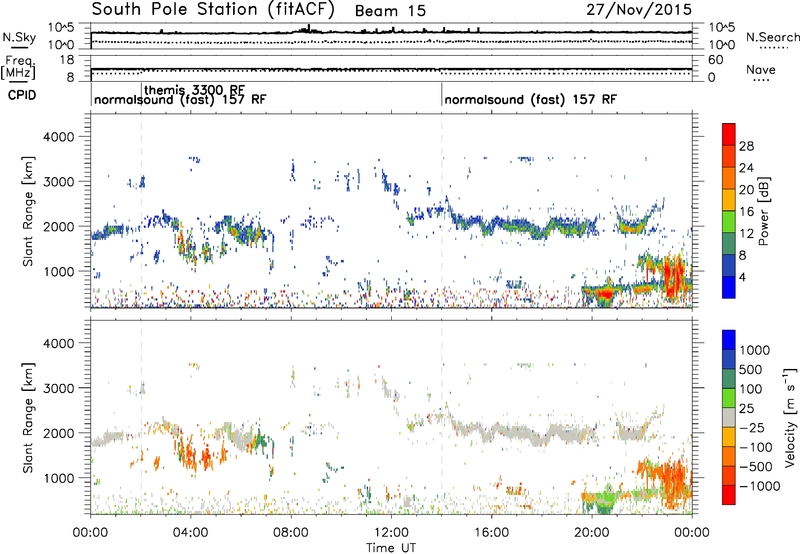The width and height of the screenshot is (800, 554).
Task: Click the '04:00' time axis tick
Action: click(x=190, y=533)
